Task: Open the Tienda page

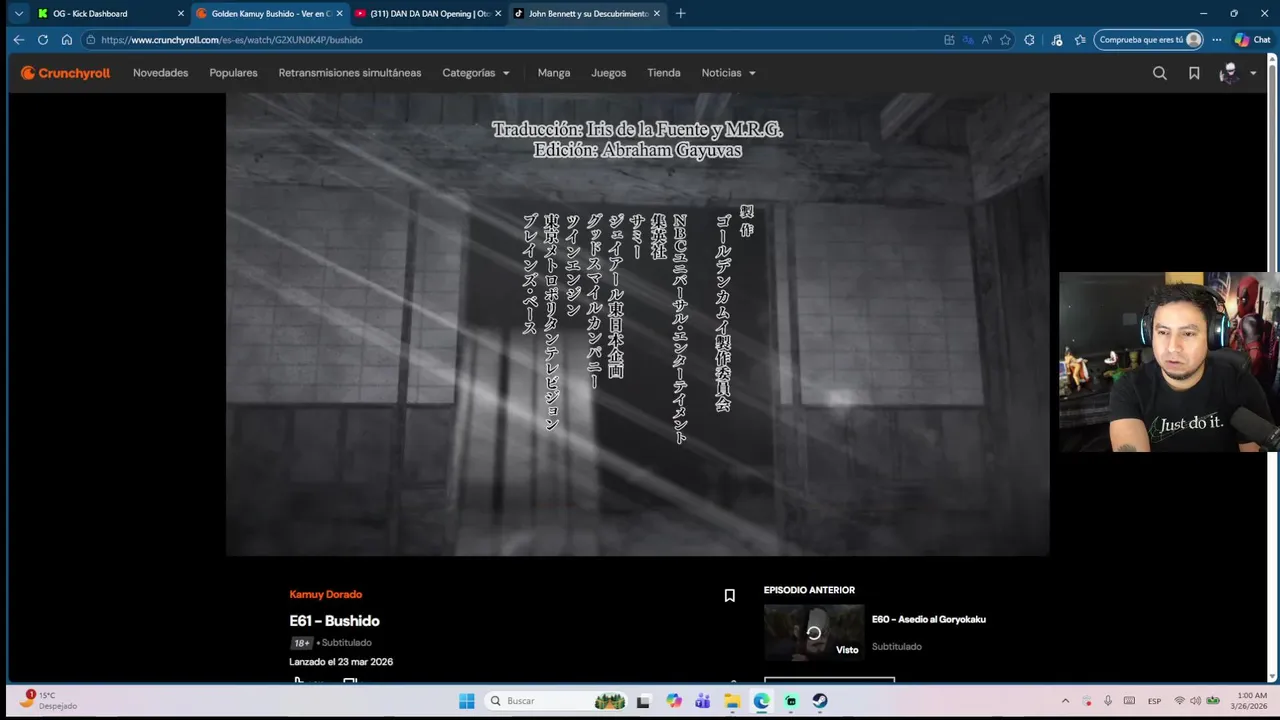Action: tap(664, 73)
